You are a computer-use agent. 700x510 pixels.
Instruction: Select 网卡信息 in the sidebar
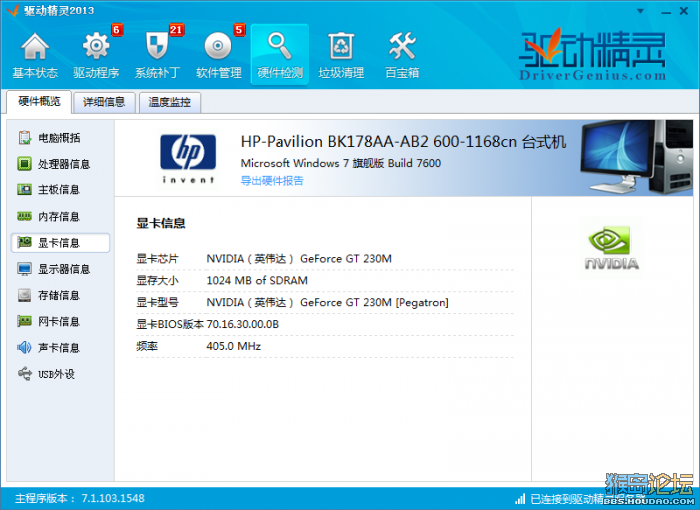click(x=60, y=322)
